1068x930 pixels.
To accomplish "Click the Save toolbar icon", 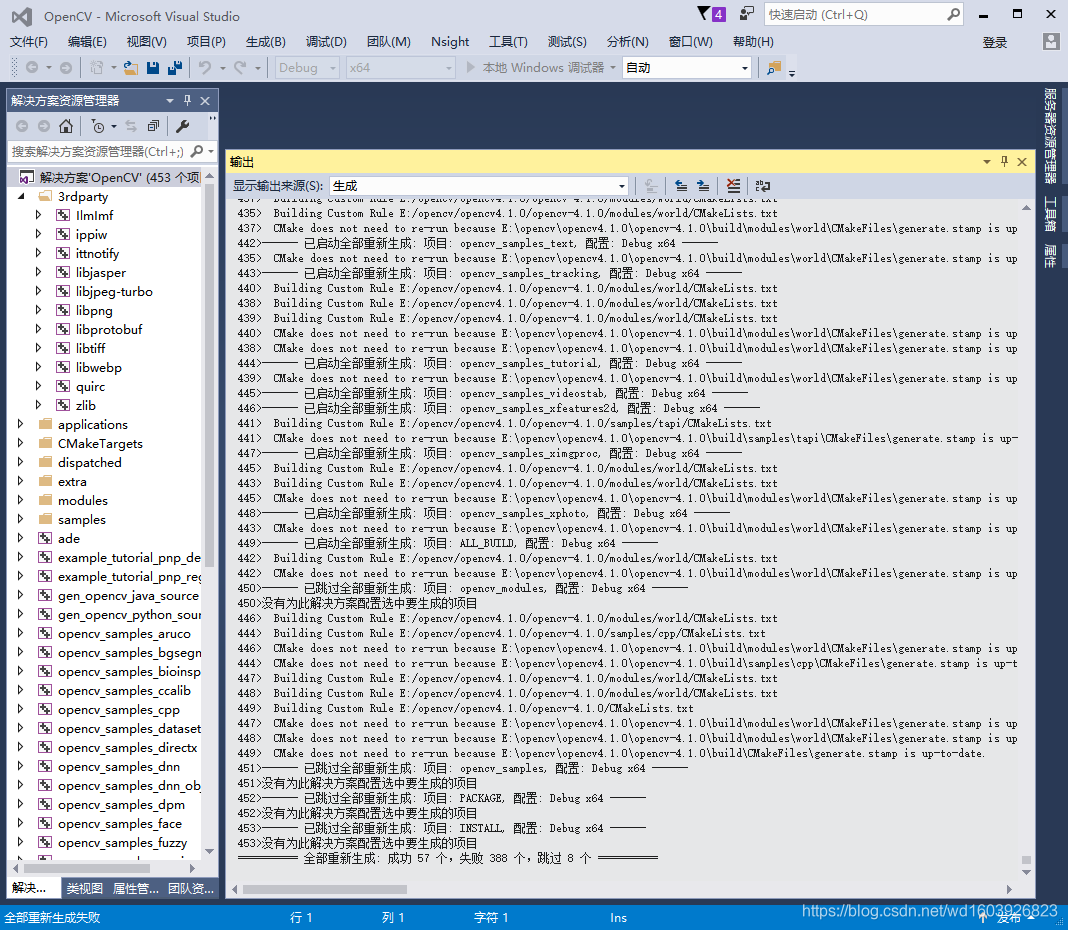I will coord(153,67).
